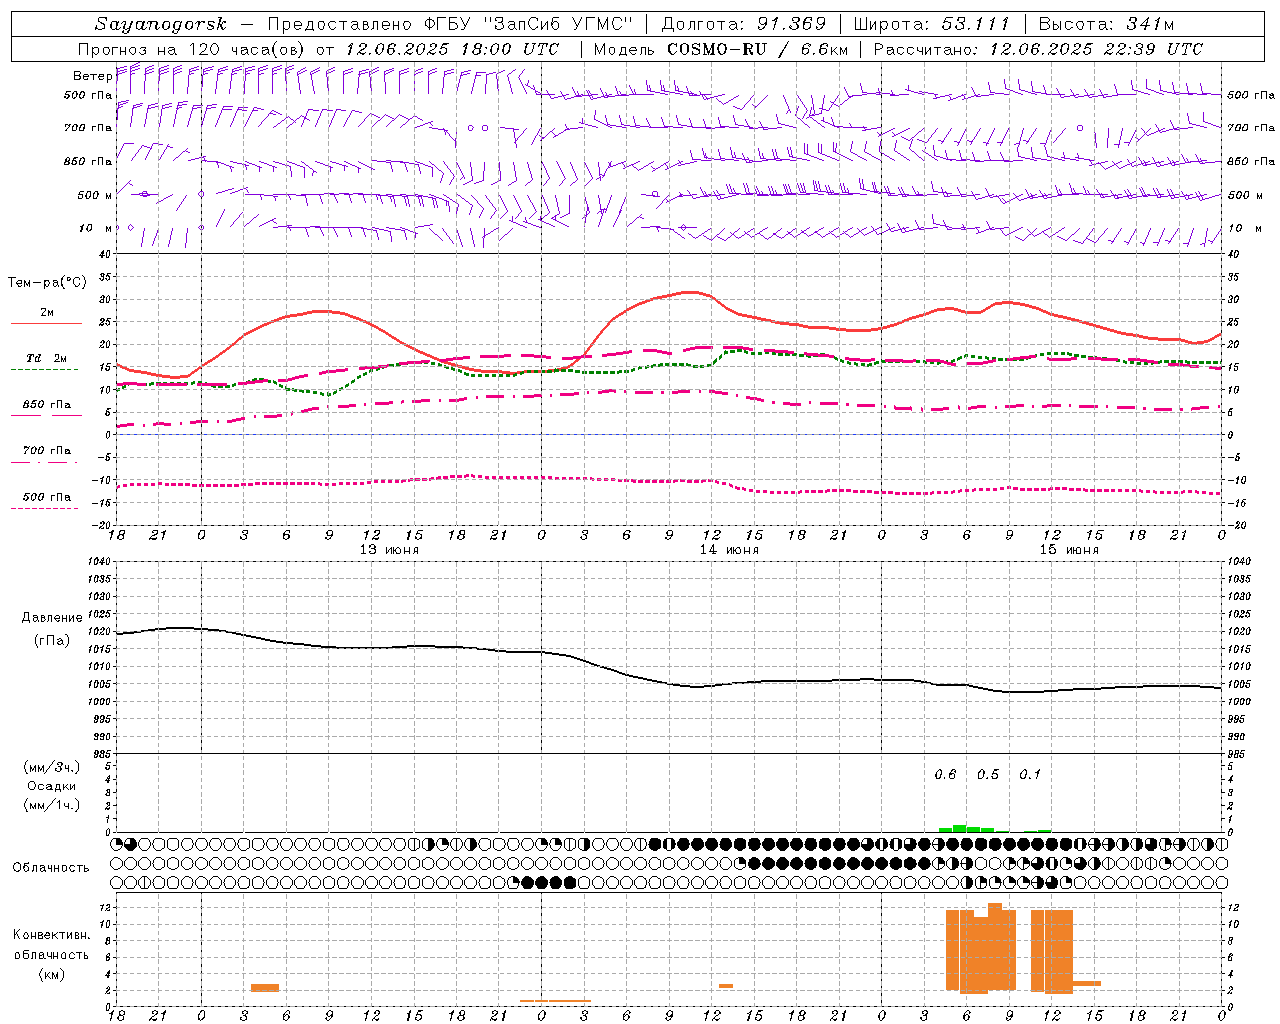Click the '15 июня' date label

1069,550
